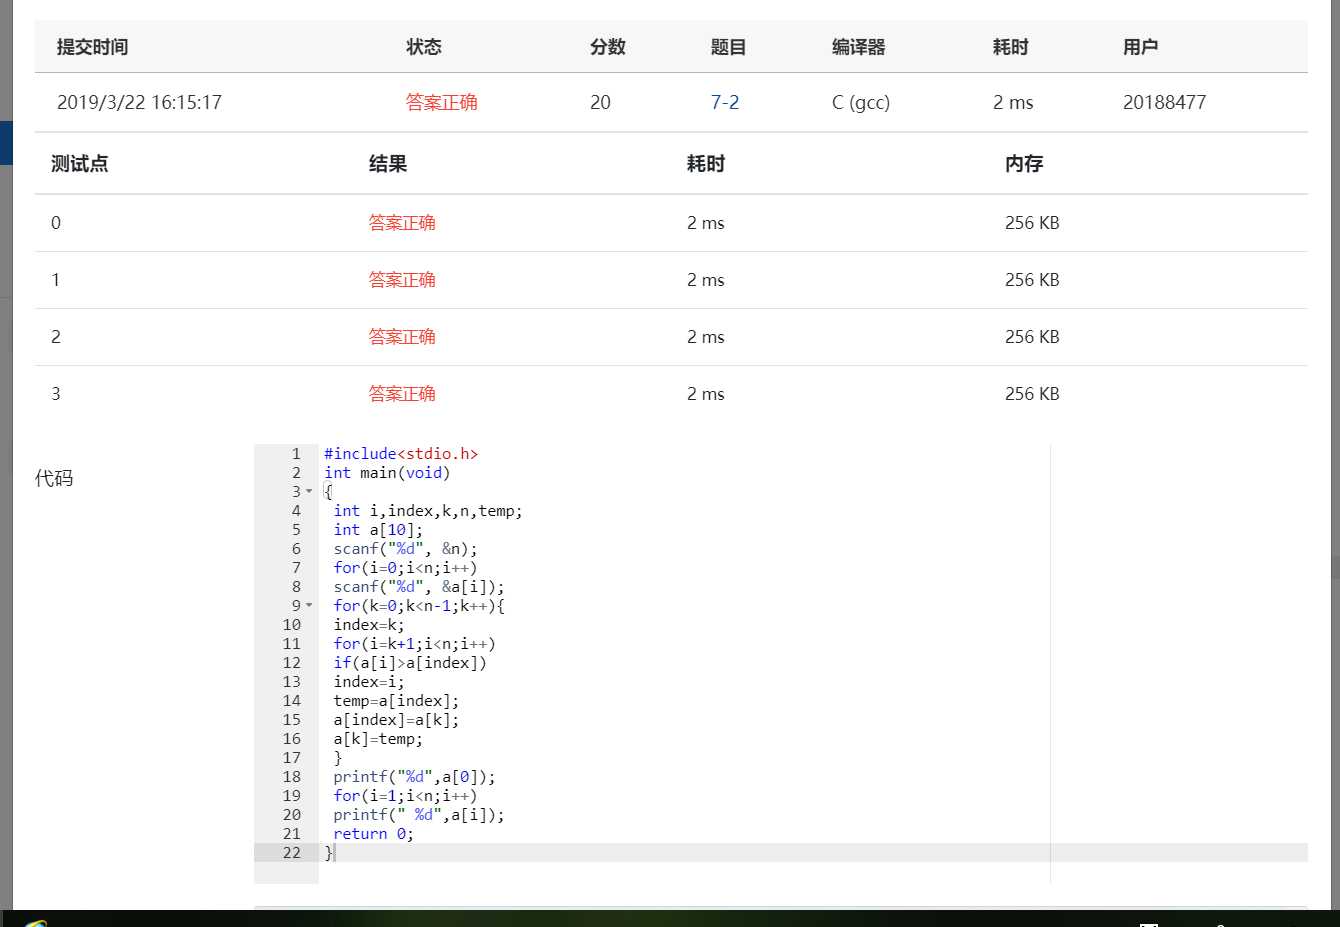Click printf("%d",a[0]); line
Image resolution: width=1340 pixels, height=927 pixels.
(x=414, y=777)
